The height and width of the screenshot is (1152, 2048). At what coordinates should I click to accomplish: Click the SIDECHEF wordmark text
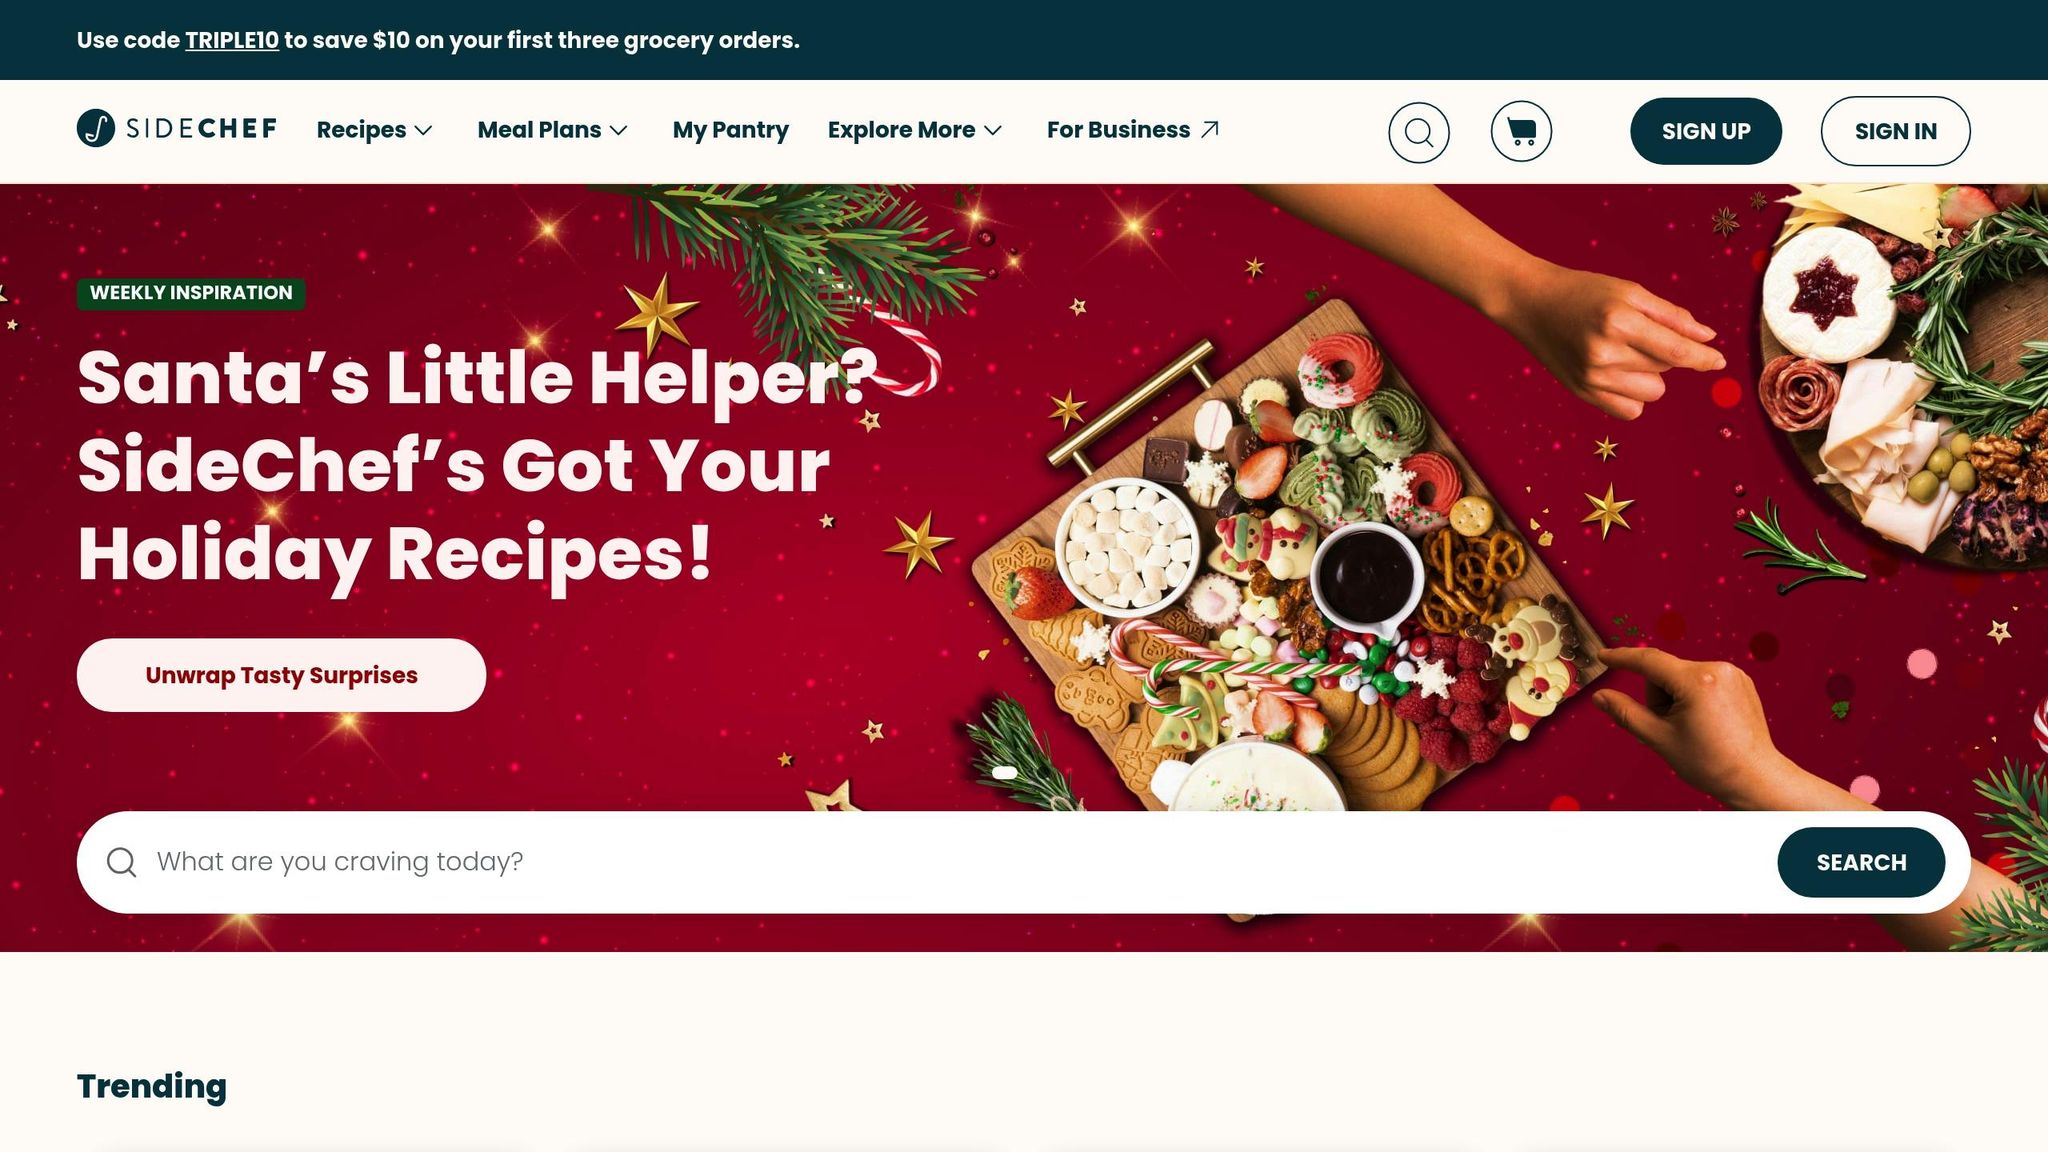[x=201, y=129]
